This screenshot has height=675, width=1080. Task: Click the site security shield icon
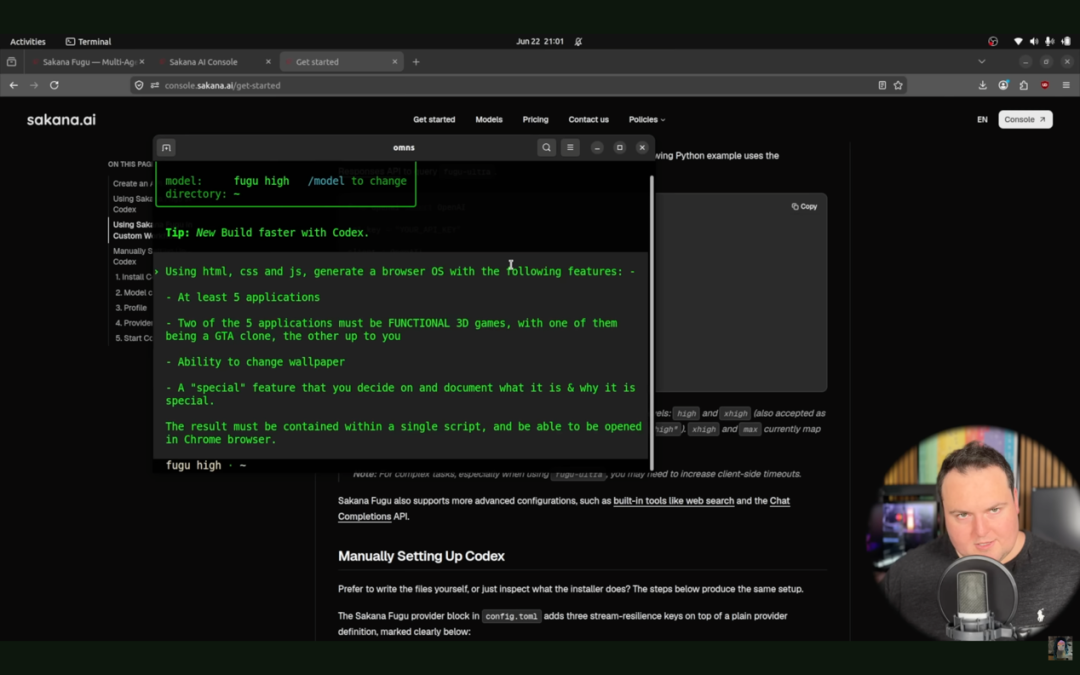click(139, 85)
